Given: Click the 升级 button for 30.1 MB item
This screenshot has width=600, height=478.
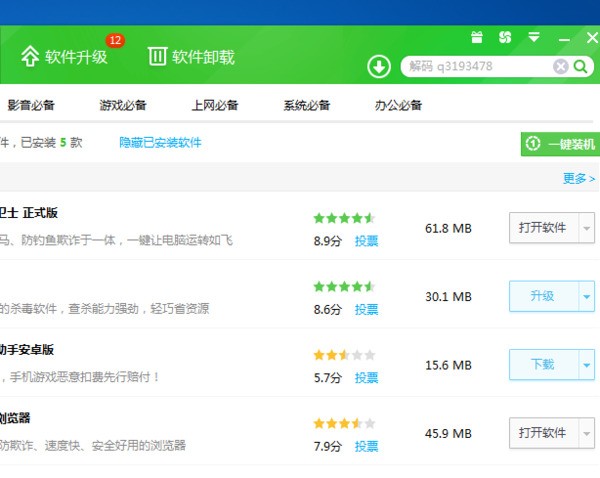Looking at the screenshot, I should click(x=543, y=296).
